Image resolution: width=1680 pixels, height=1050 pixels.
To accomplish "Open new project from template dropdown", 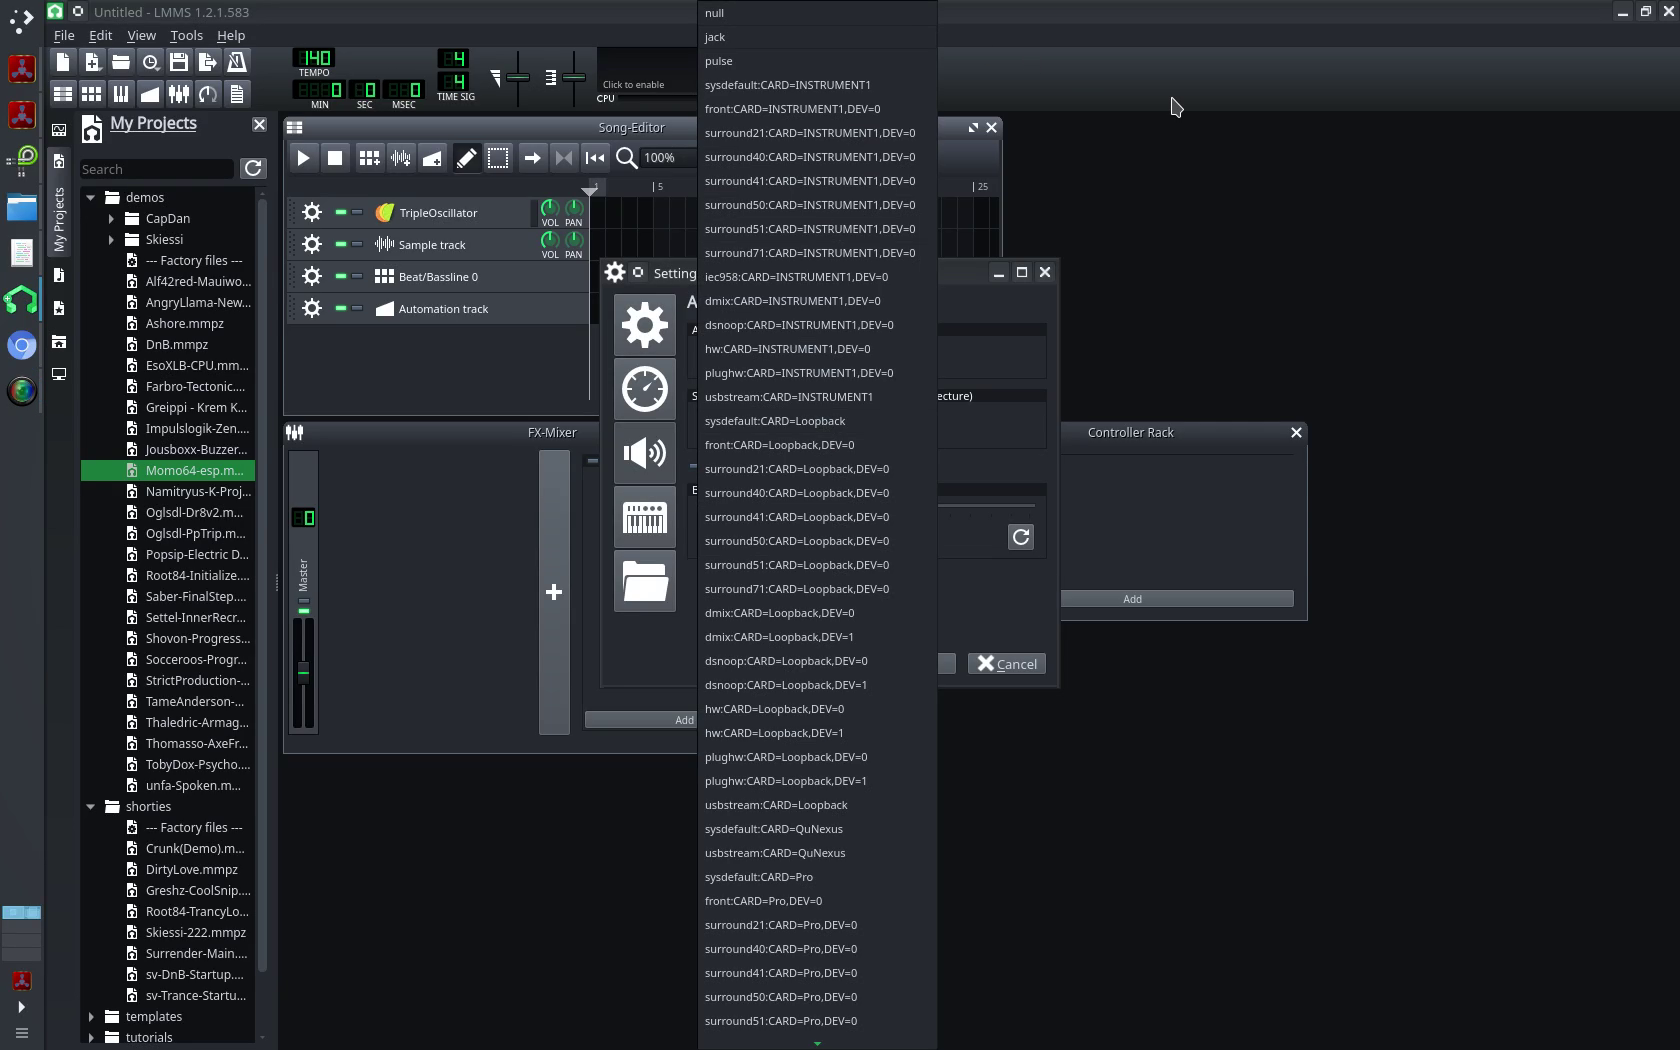I will click(92, 62).
